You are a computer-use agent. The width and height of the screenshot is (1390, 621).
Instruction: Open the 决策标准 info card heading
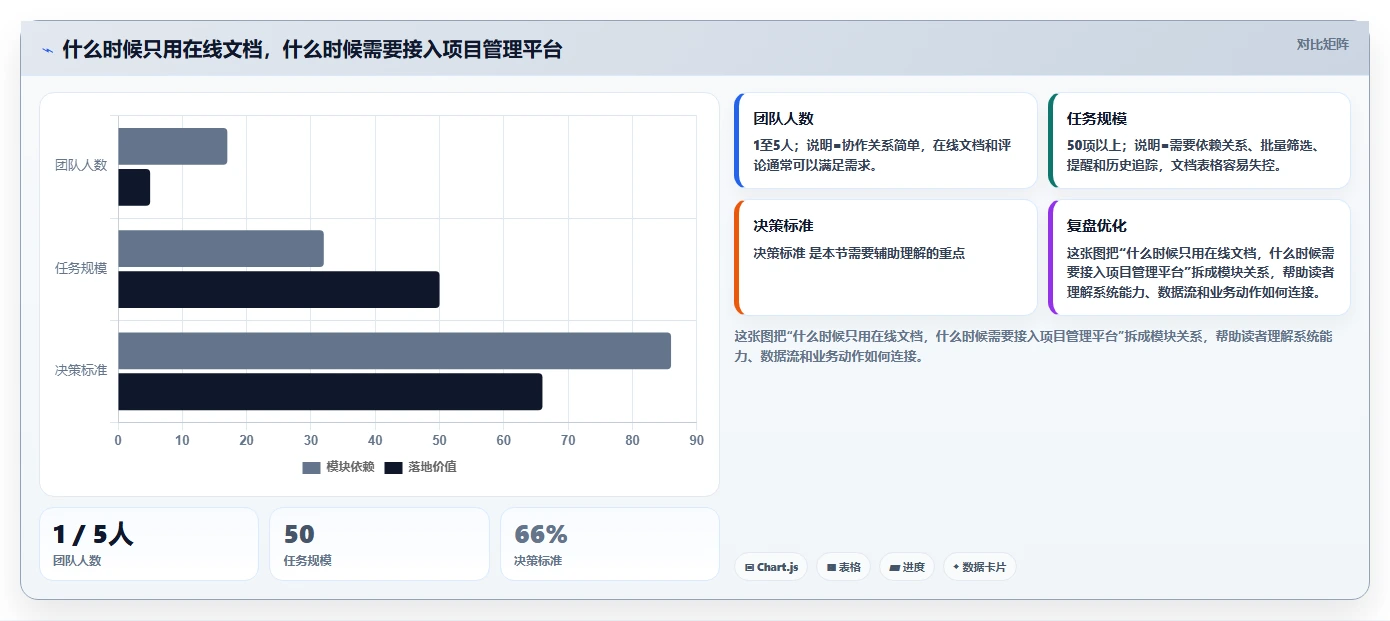coord(784,226)
